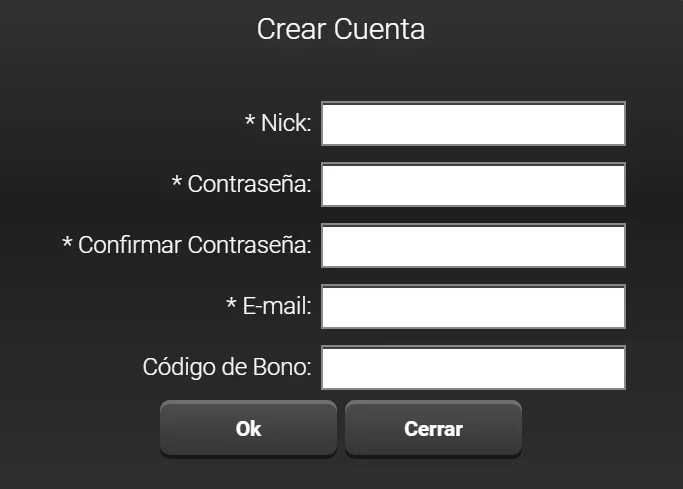Click the Crear Cuenta title text
The height and width of the screenshot is (489, 683).
(341, 29)
